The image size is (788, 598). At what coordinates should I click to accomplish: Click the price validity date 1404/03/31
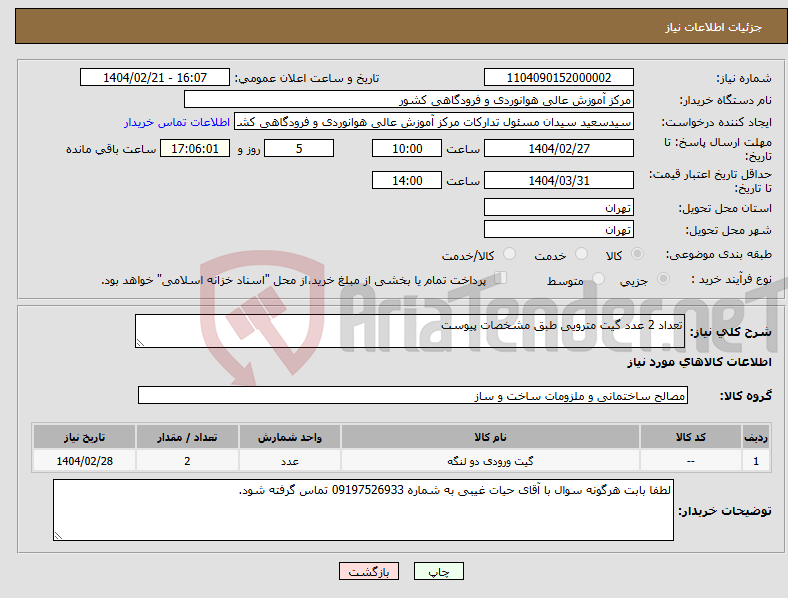pyautogui.click(x=558, y=180)
